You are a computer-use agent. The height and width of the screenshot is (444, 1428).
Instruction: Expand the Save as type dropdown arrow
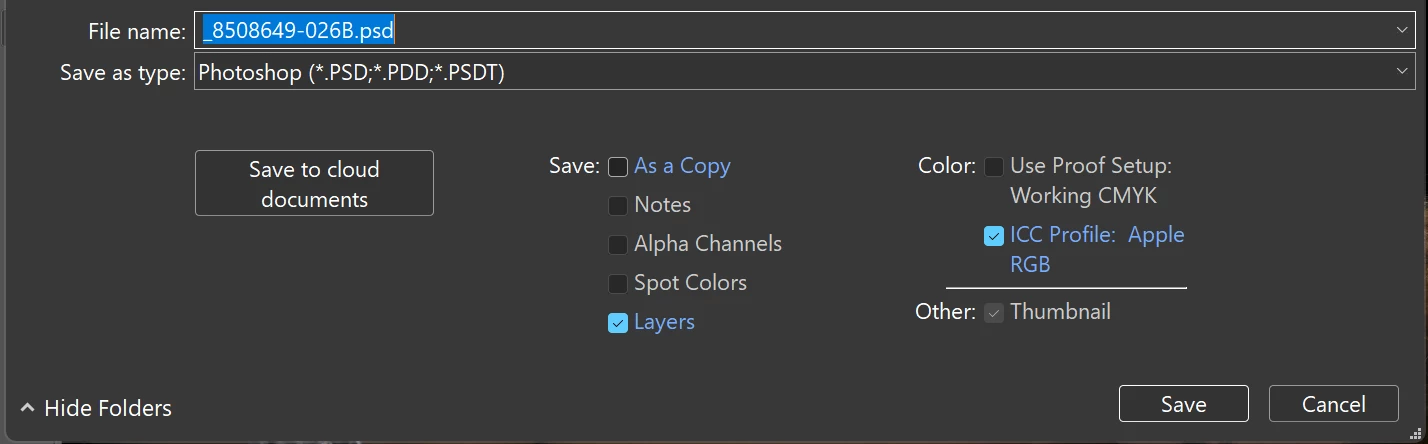(x=1402, y=71)
